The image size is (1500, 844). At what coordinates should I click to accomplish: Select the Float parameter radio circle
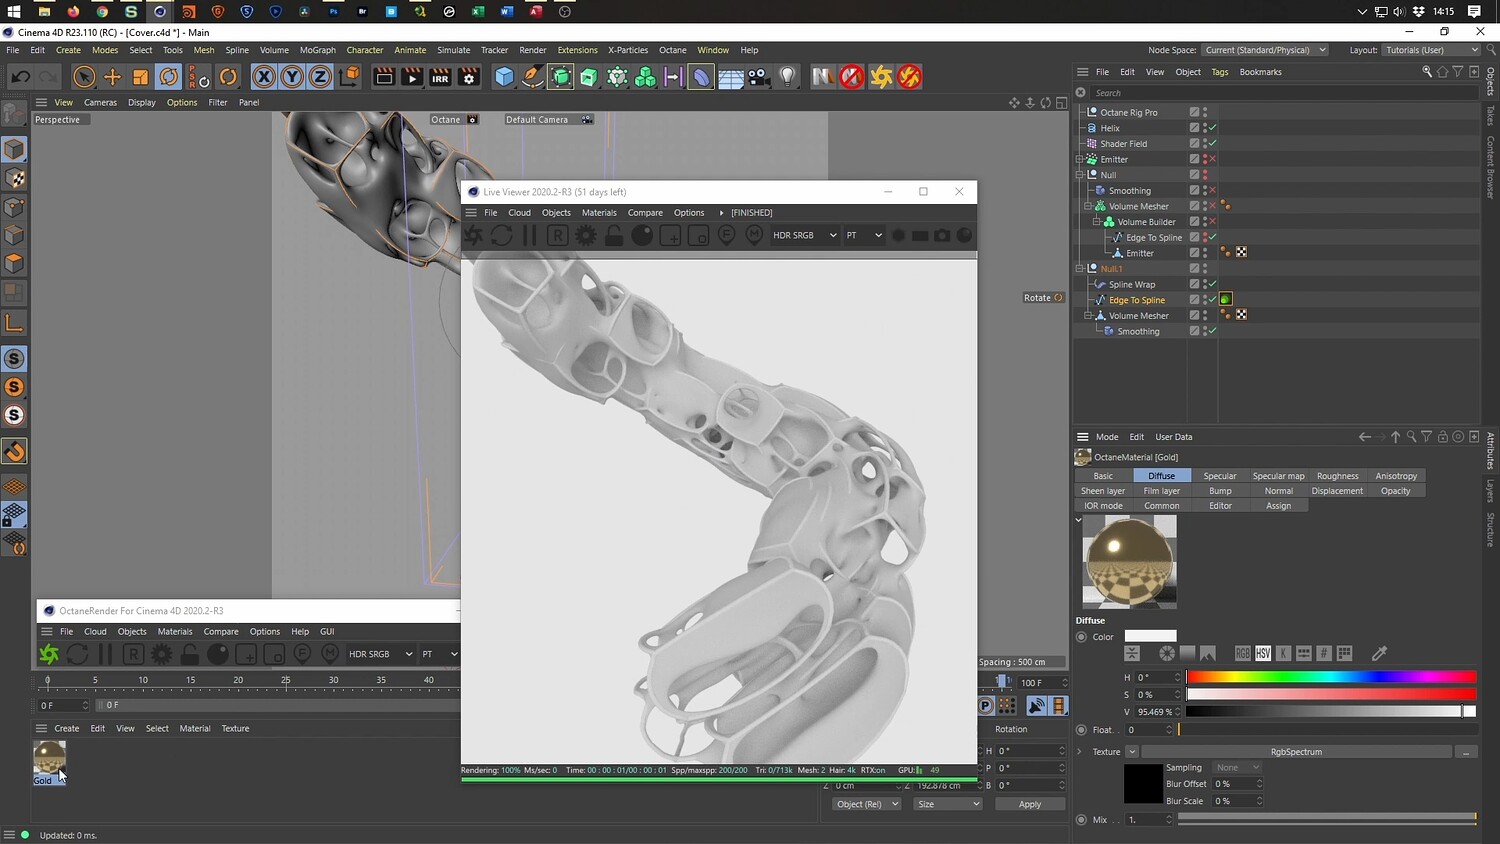pyautogui.click(x=1081, y=730)
